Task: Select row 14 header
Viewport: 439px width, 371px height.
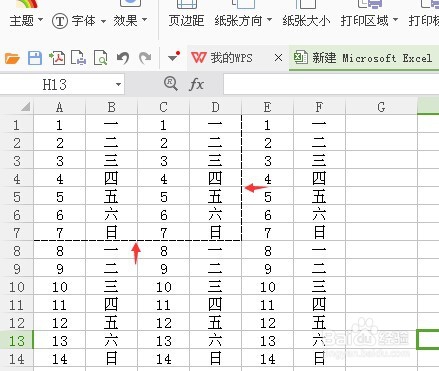Action: [x=16, y=359]
